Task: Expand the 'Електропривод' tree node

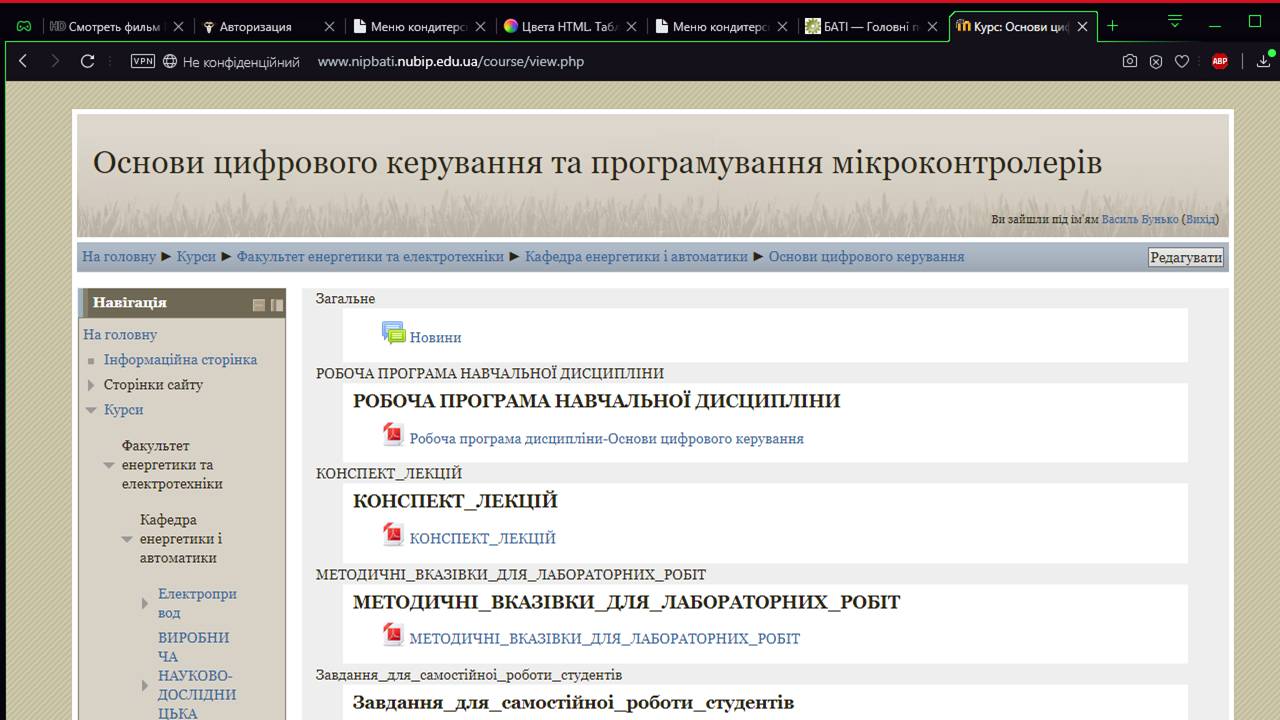Action: 145,603
